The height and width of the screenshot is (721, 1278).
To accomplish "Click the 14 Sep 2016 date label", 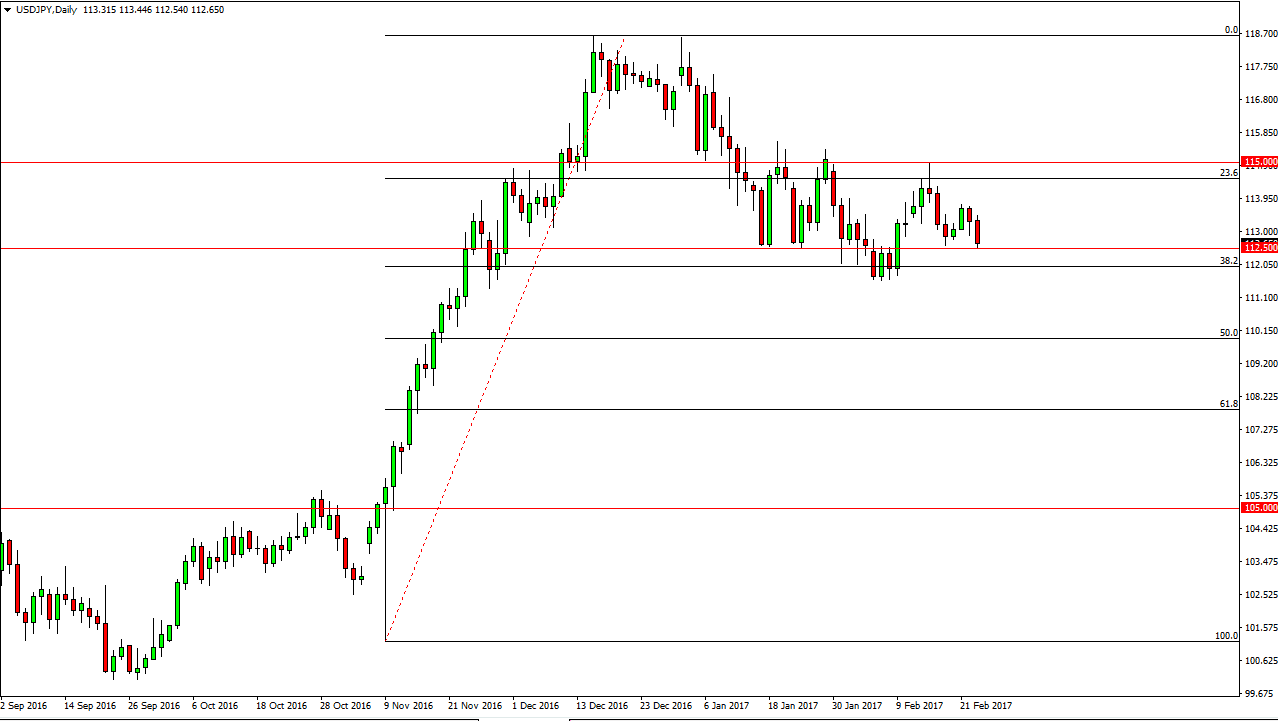I will pyautogui.click(x=90, y=706).
